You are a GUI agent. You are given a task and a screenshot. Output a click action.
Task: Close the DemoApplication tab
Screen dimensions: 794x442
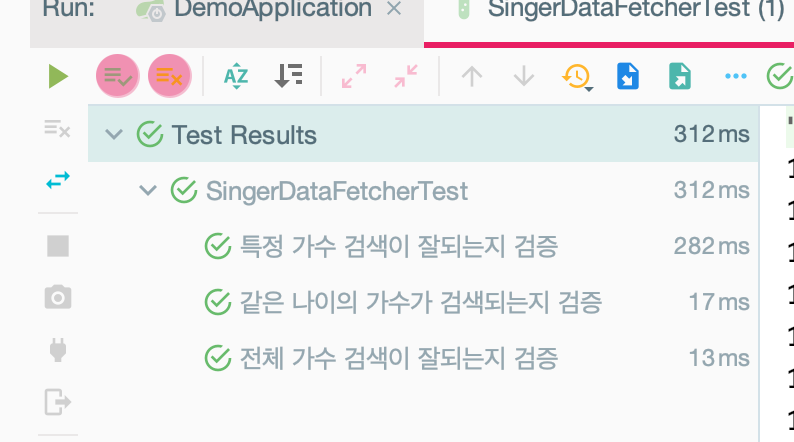pyautogui.click(x=394, y=9)
